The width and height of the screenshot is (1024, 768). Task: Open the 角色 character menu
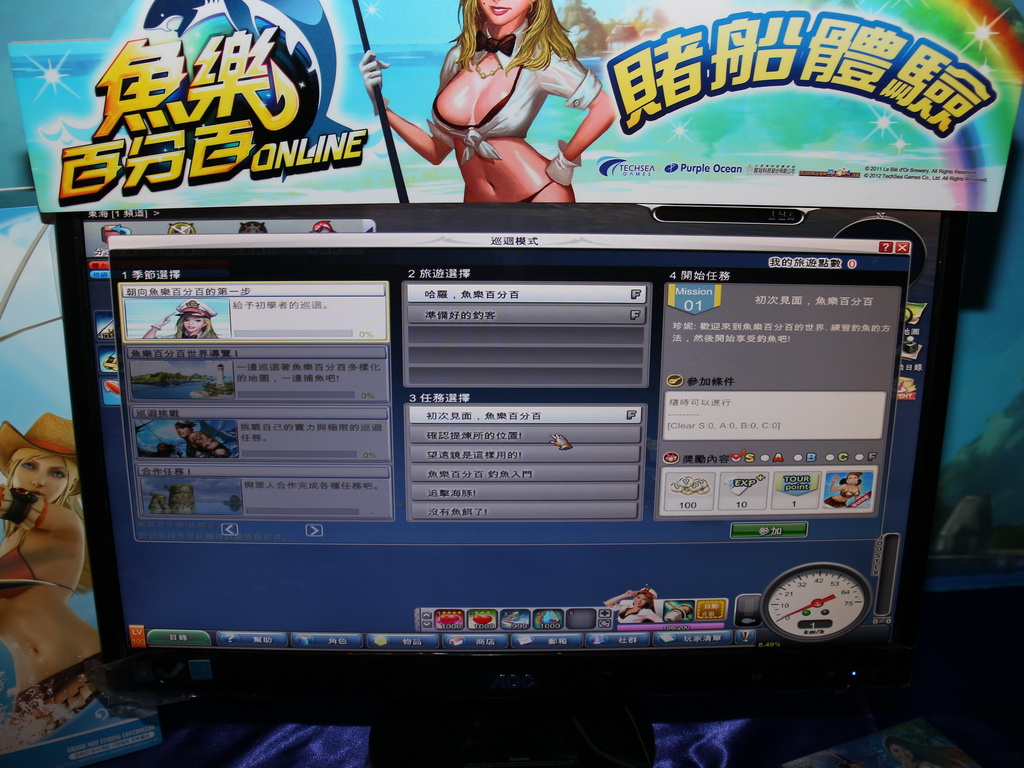coord(327,640)
